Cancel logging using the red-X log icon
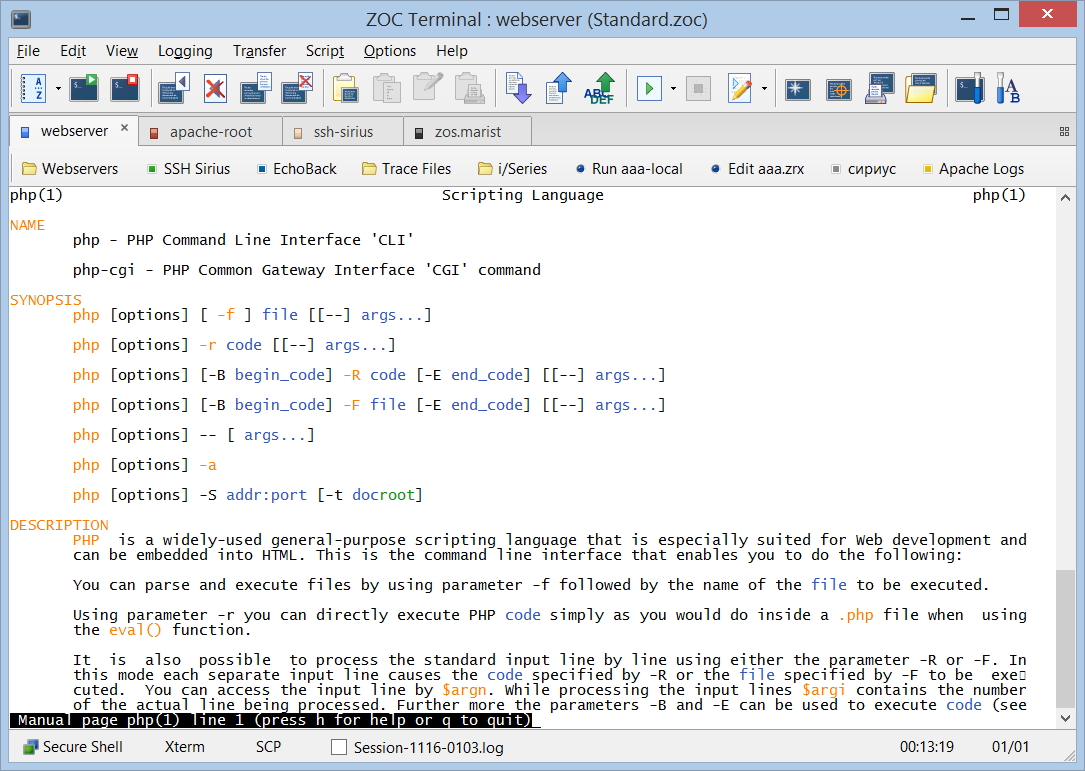Image resolution: width=1085 pixels, height=771 pixels. (213, 88)
